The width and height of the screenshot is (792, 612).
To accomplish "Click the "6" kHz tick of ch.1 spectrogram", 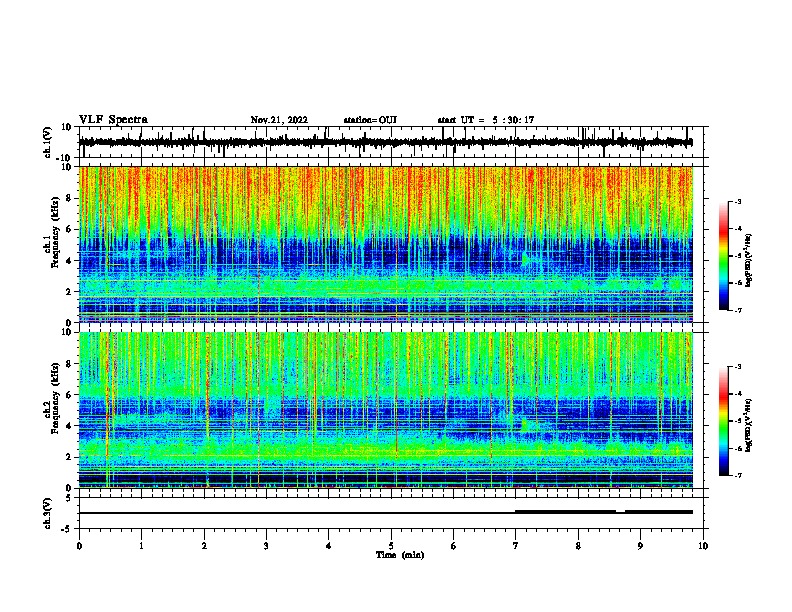I will pos(70,230).
